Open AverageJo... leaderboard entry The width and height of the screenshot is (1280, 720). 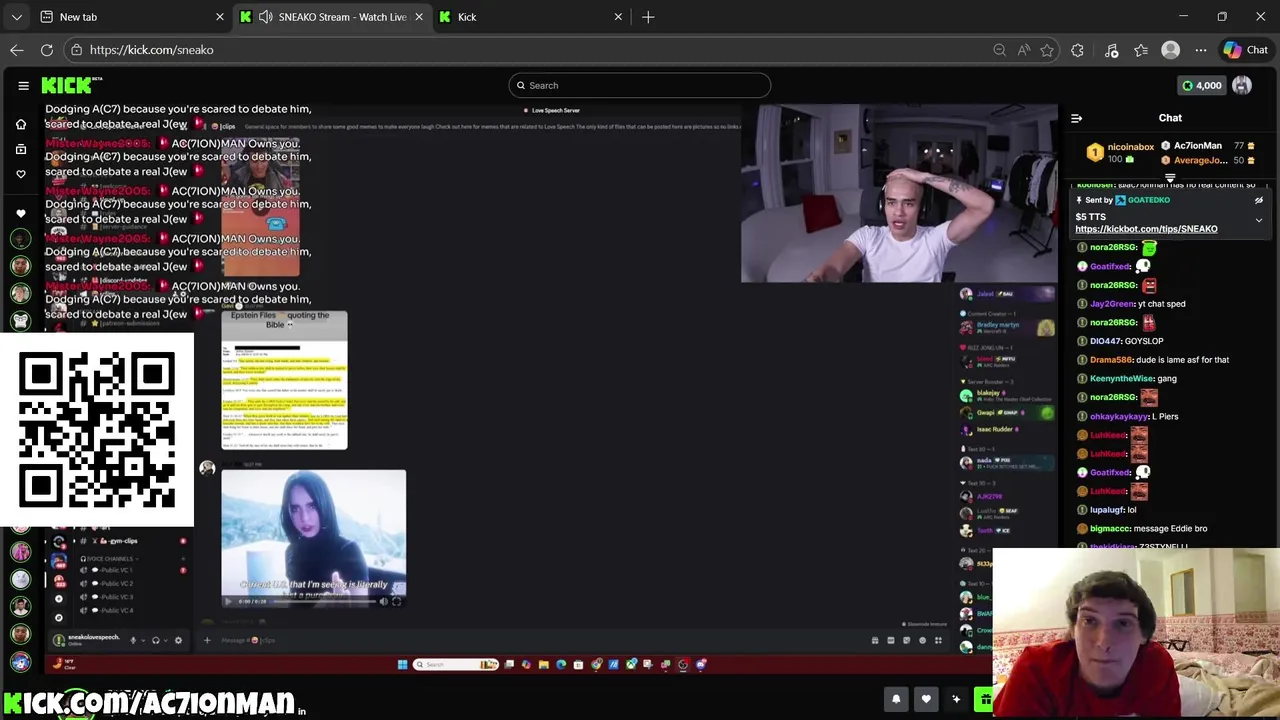pyautogui.click(x=1200, y=160)
